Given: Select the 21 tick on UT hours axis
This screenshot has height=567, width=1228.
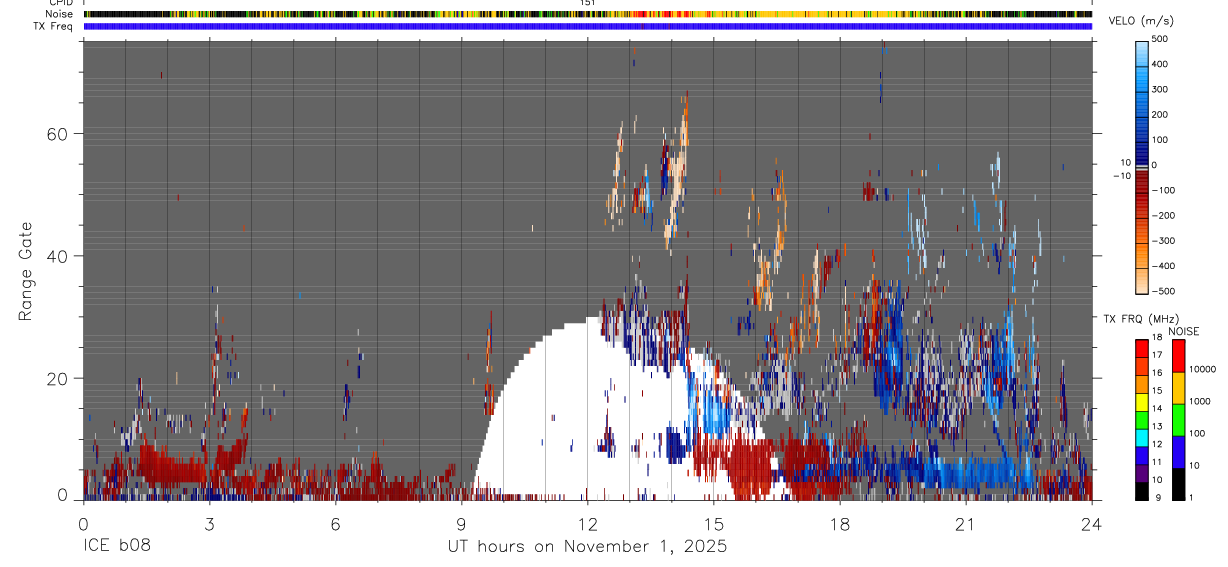Looking at the screenshot, I should click(965, 523).
